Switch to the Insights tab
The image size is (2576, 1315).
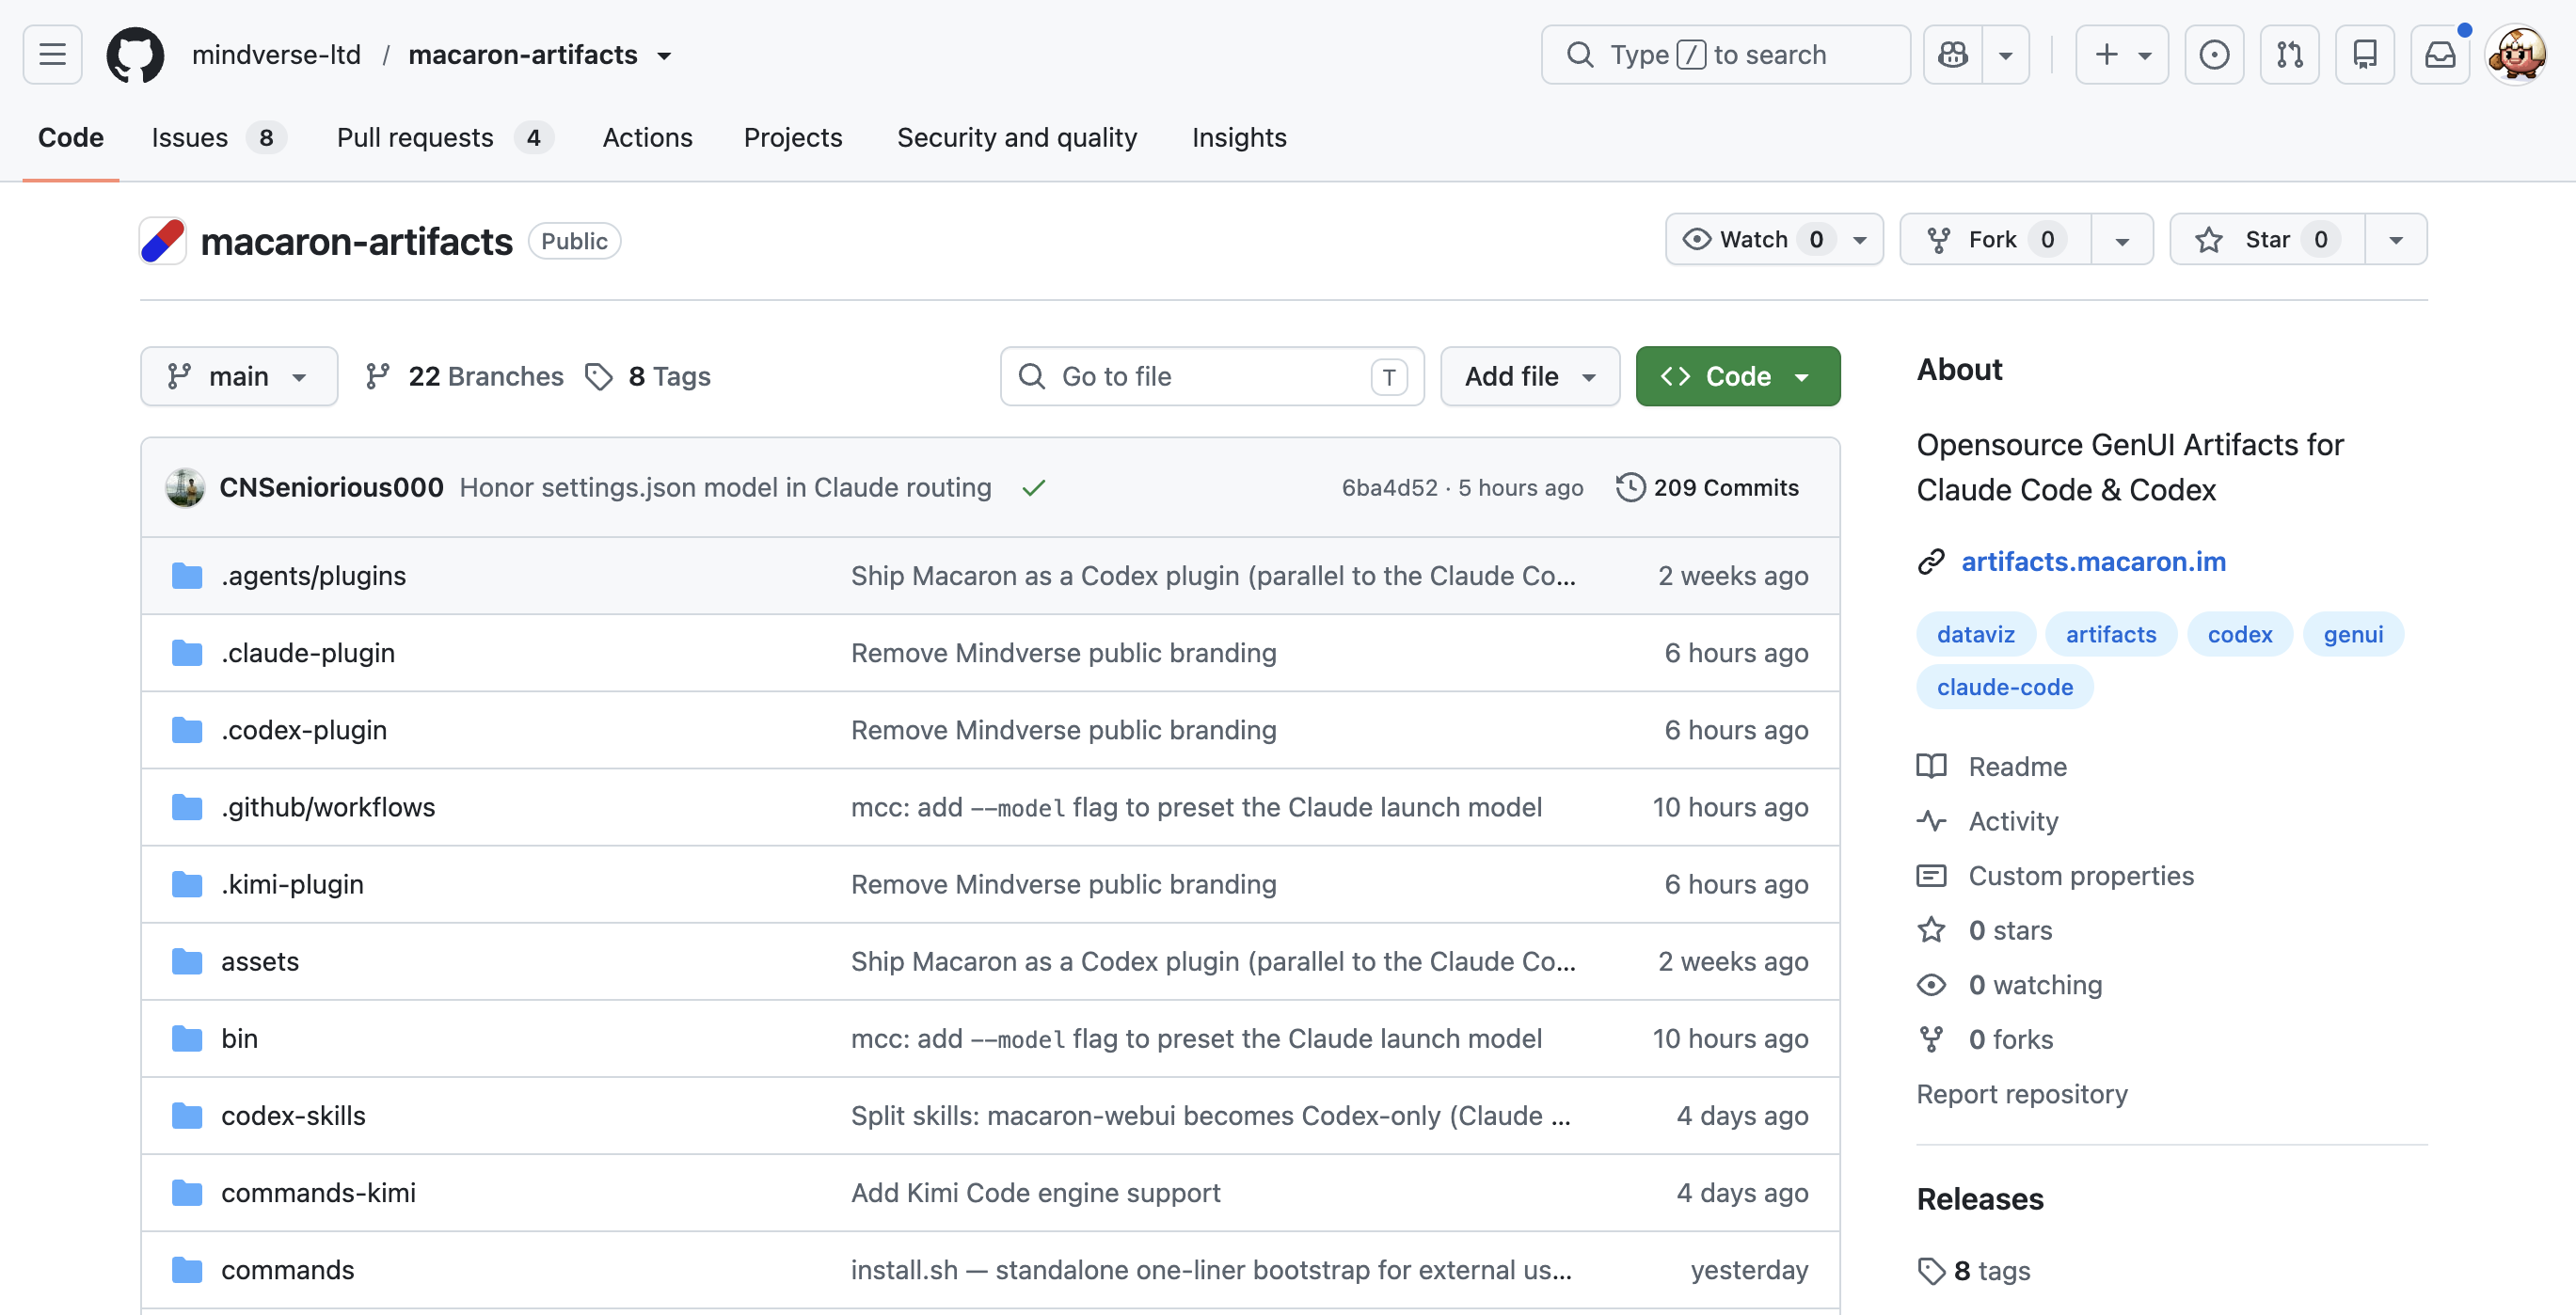pyautogui.click(x=1239, y=137)
